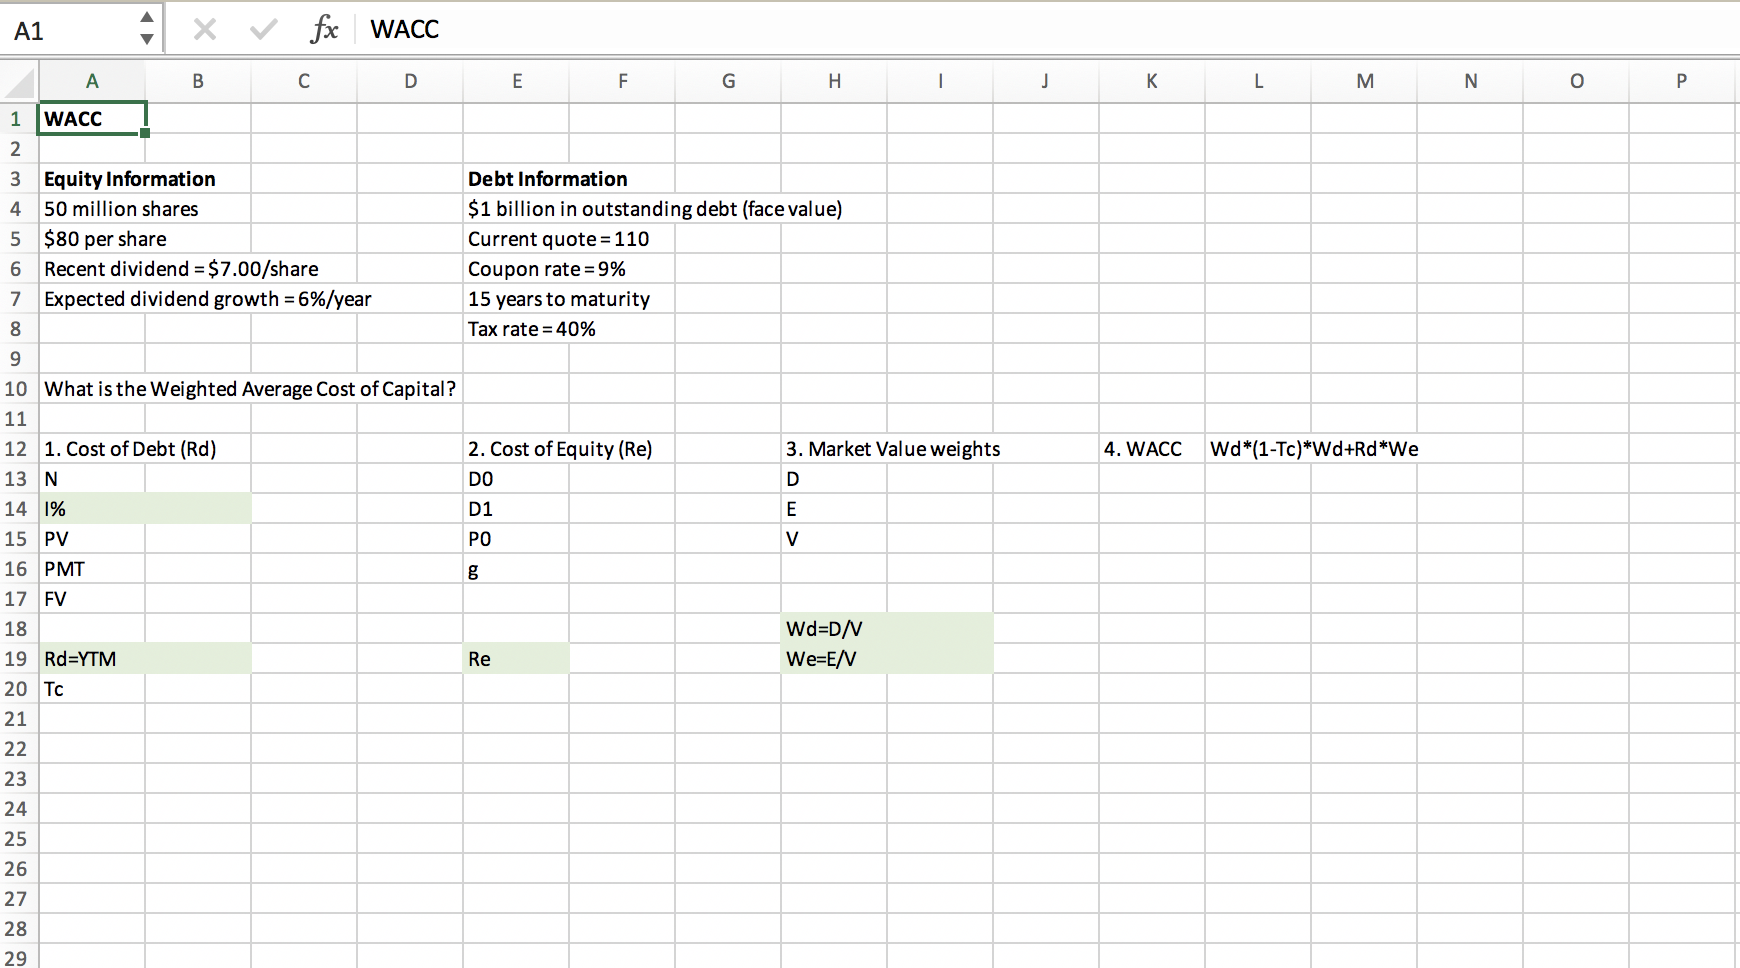Select column H header
The height and width of the screenshot is (968, 1740).
[835, 82]
